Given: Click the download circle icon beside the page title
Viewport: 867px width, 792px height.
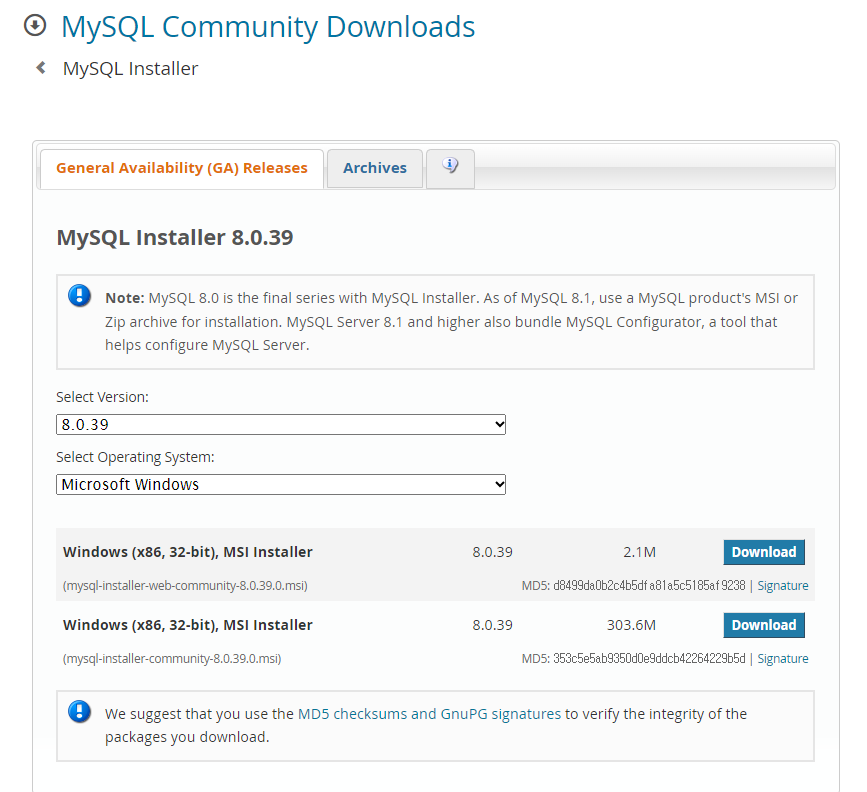Looking at the screenshot, I should click(35, 25).
